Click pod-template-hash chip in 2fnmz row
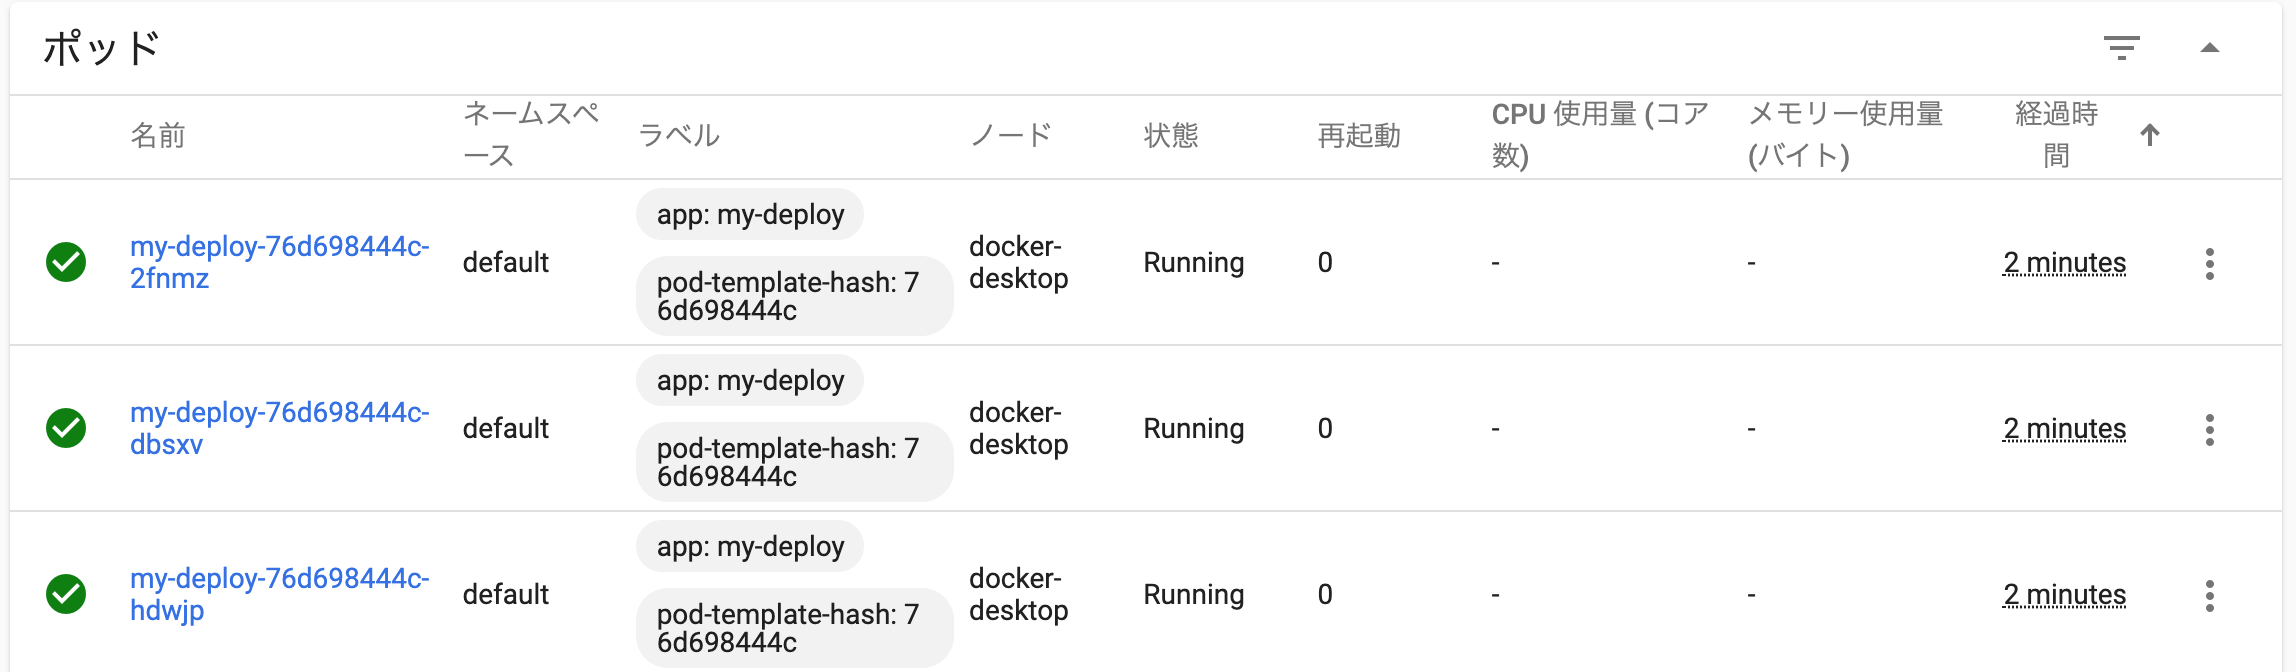2296x672 pixels. pyautogui.click(x=795, y=296)
